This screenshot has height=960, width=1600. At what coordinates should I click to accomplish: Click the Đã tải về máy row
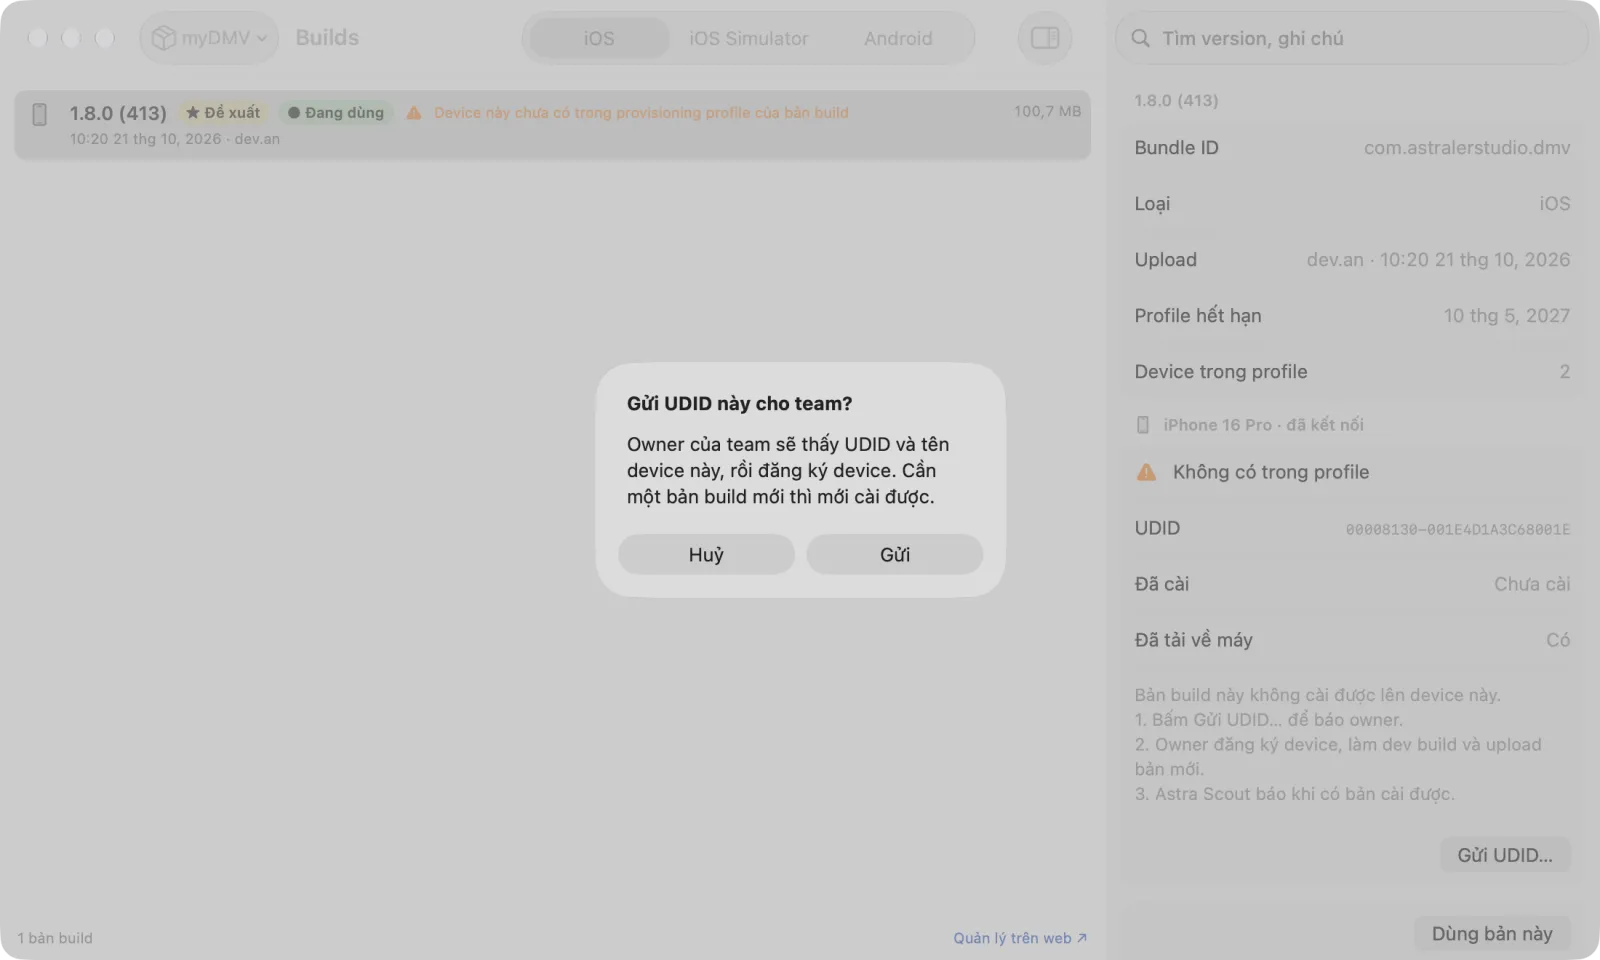[1352, 640]
